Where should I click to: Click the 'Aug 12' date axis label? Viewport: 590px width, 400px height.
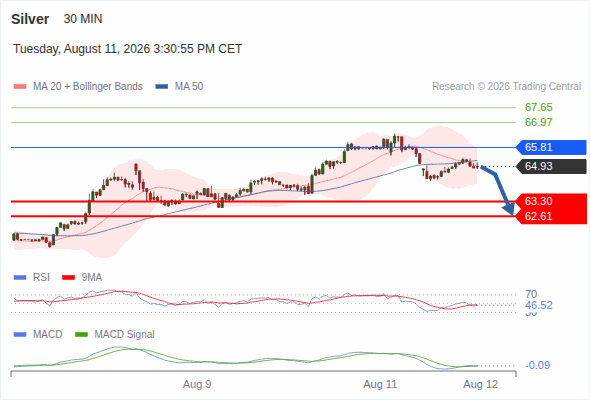click(481, 385)
